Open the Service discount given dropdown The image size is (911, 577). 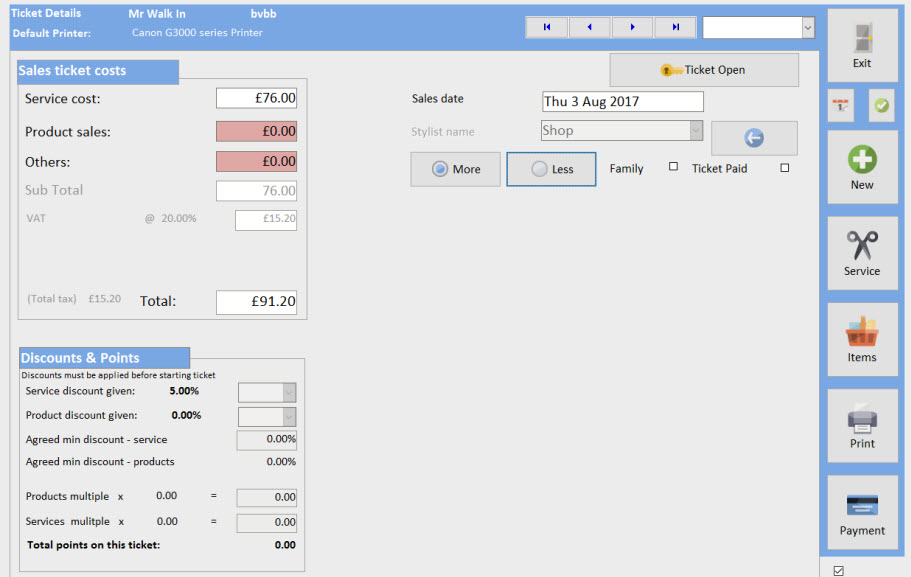point(289,393)
